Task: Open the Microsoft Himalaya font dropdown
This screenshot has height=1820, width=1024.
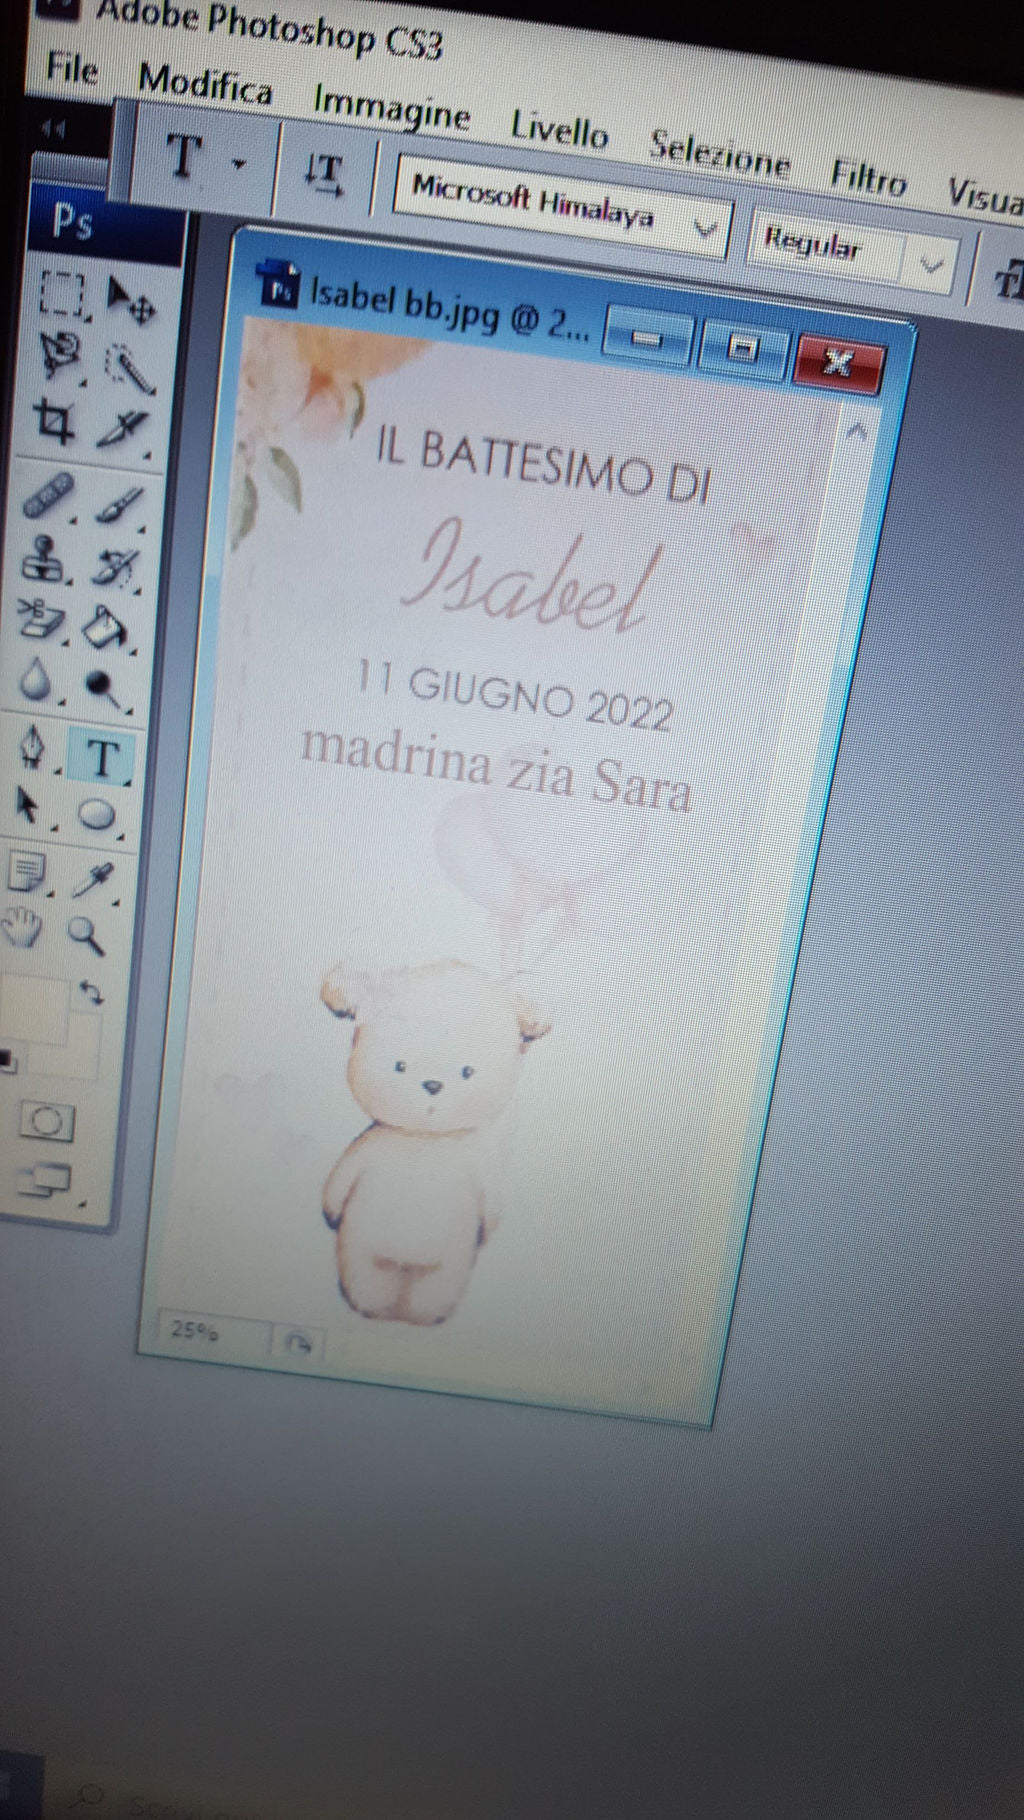Action: click(706, 229)
